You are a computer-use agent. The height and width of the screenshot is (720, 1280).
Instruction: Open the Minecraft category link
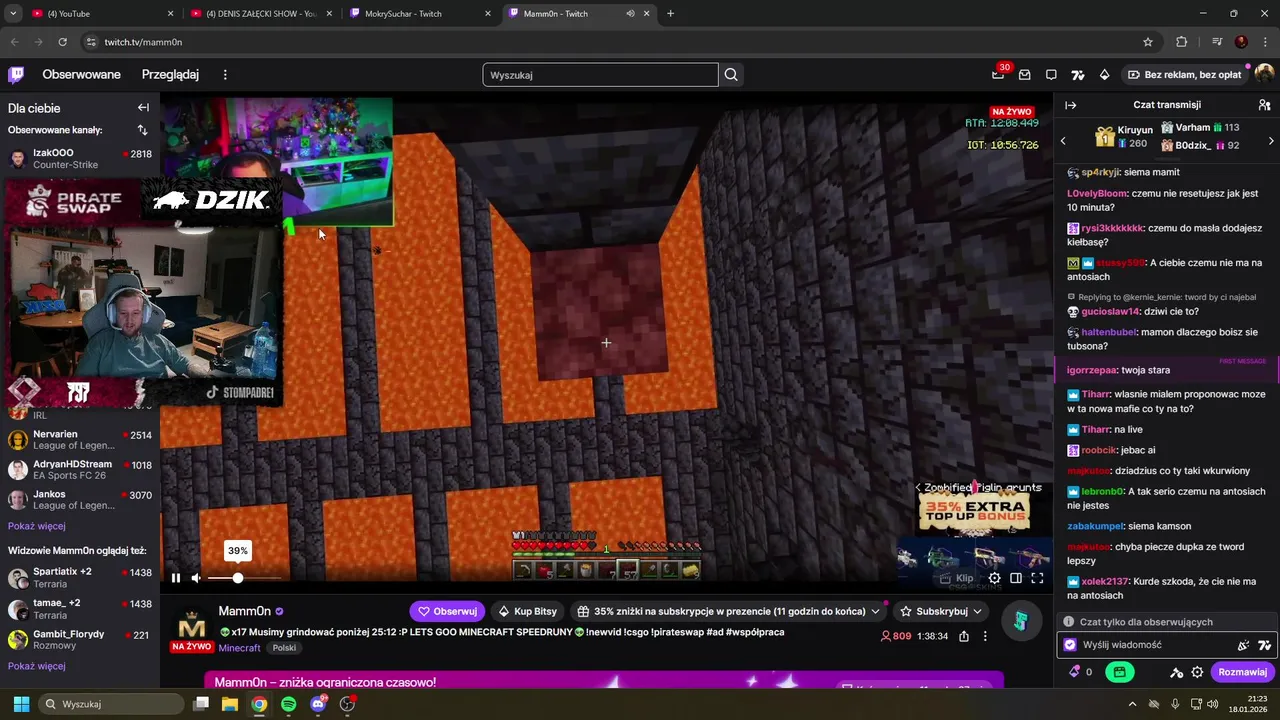point(239,648)
